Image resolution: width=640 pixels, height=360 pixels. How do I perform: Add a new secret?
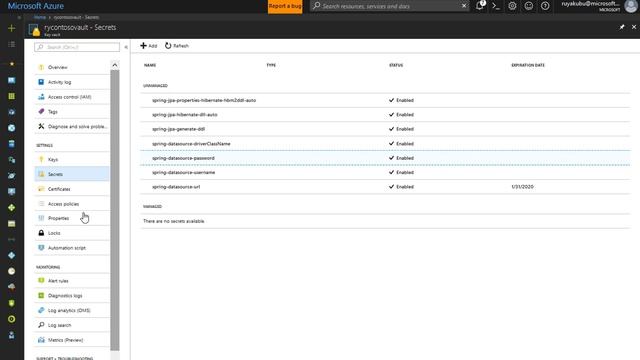(149, 46)
